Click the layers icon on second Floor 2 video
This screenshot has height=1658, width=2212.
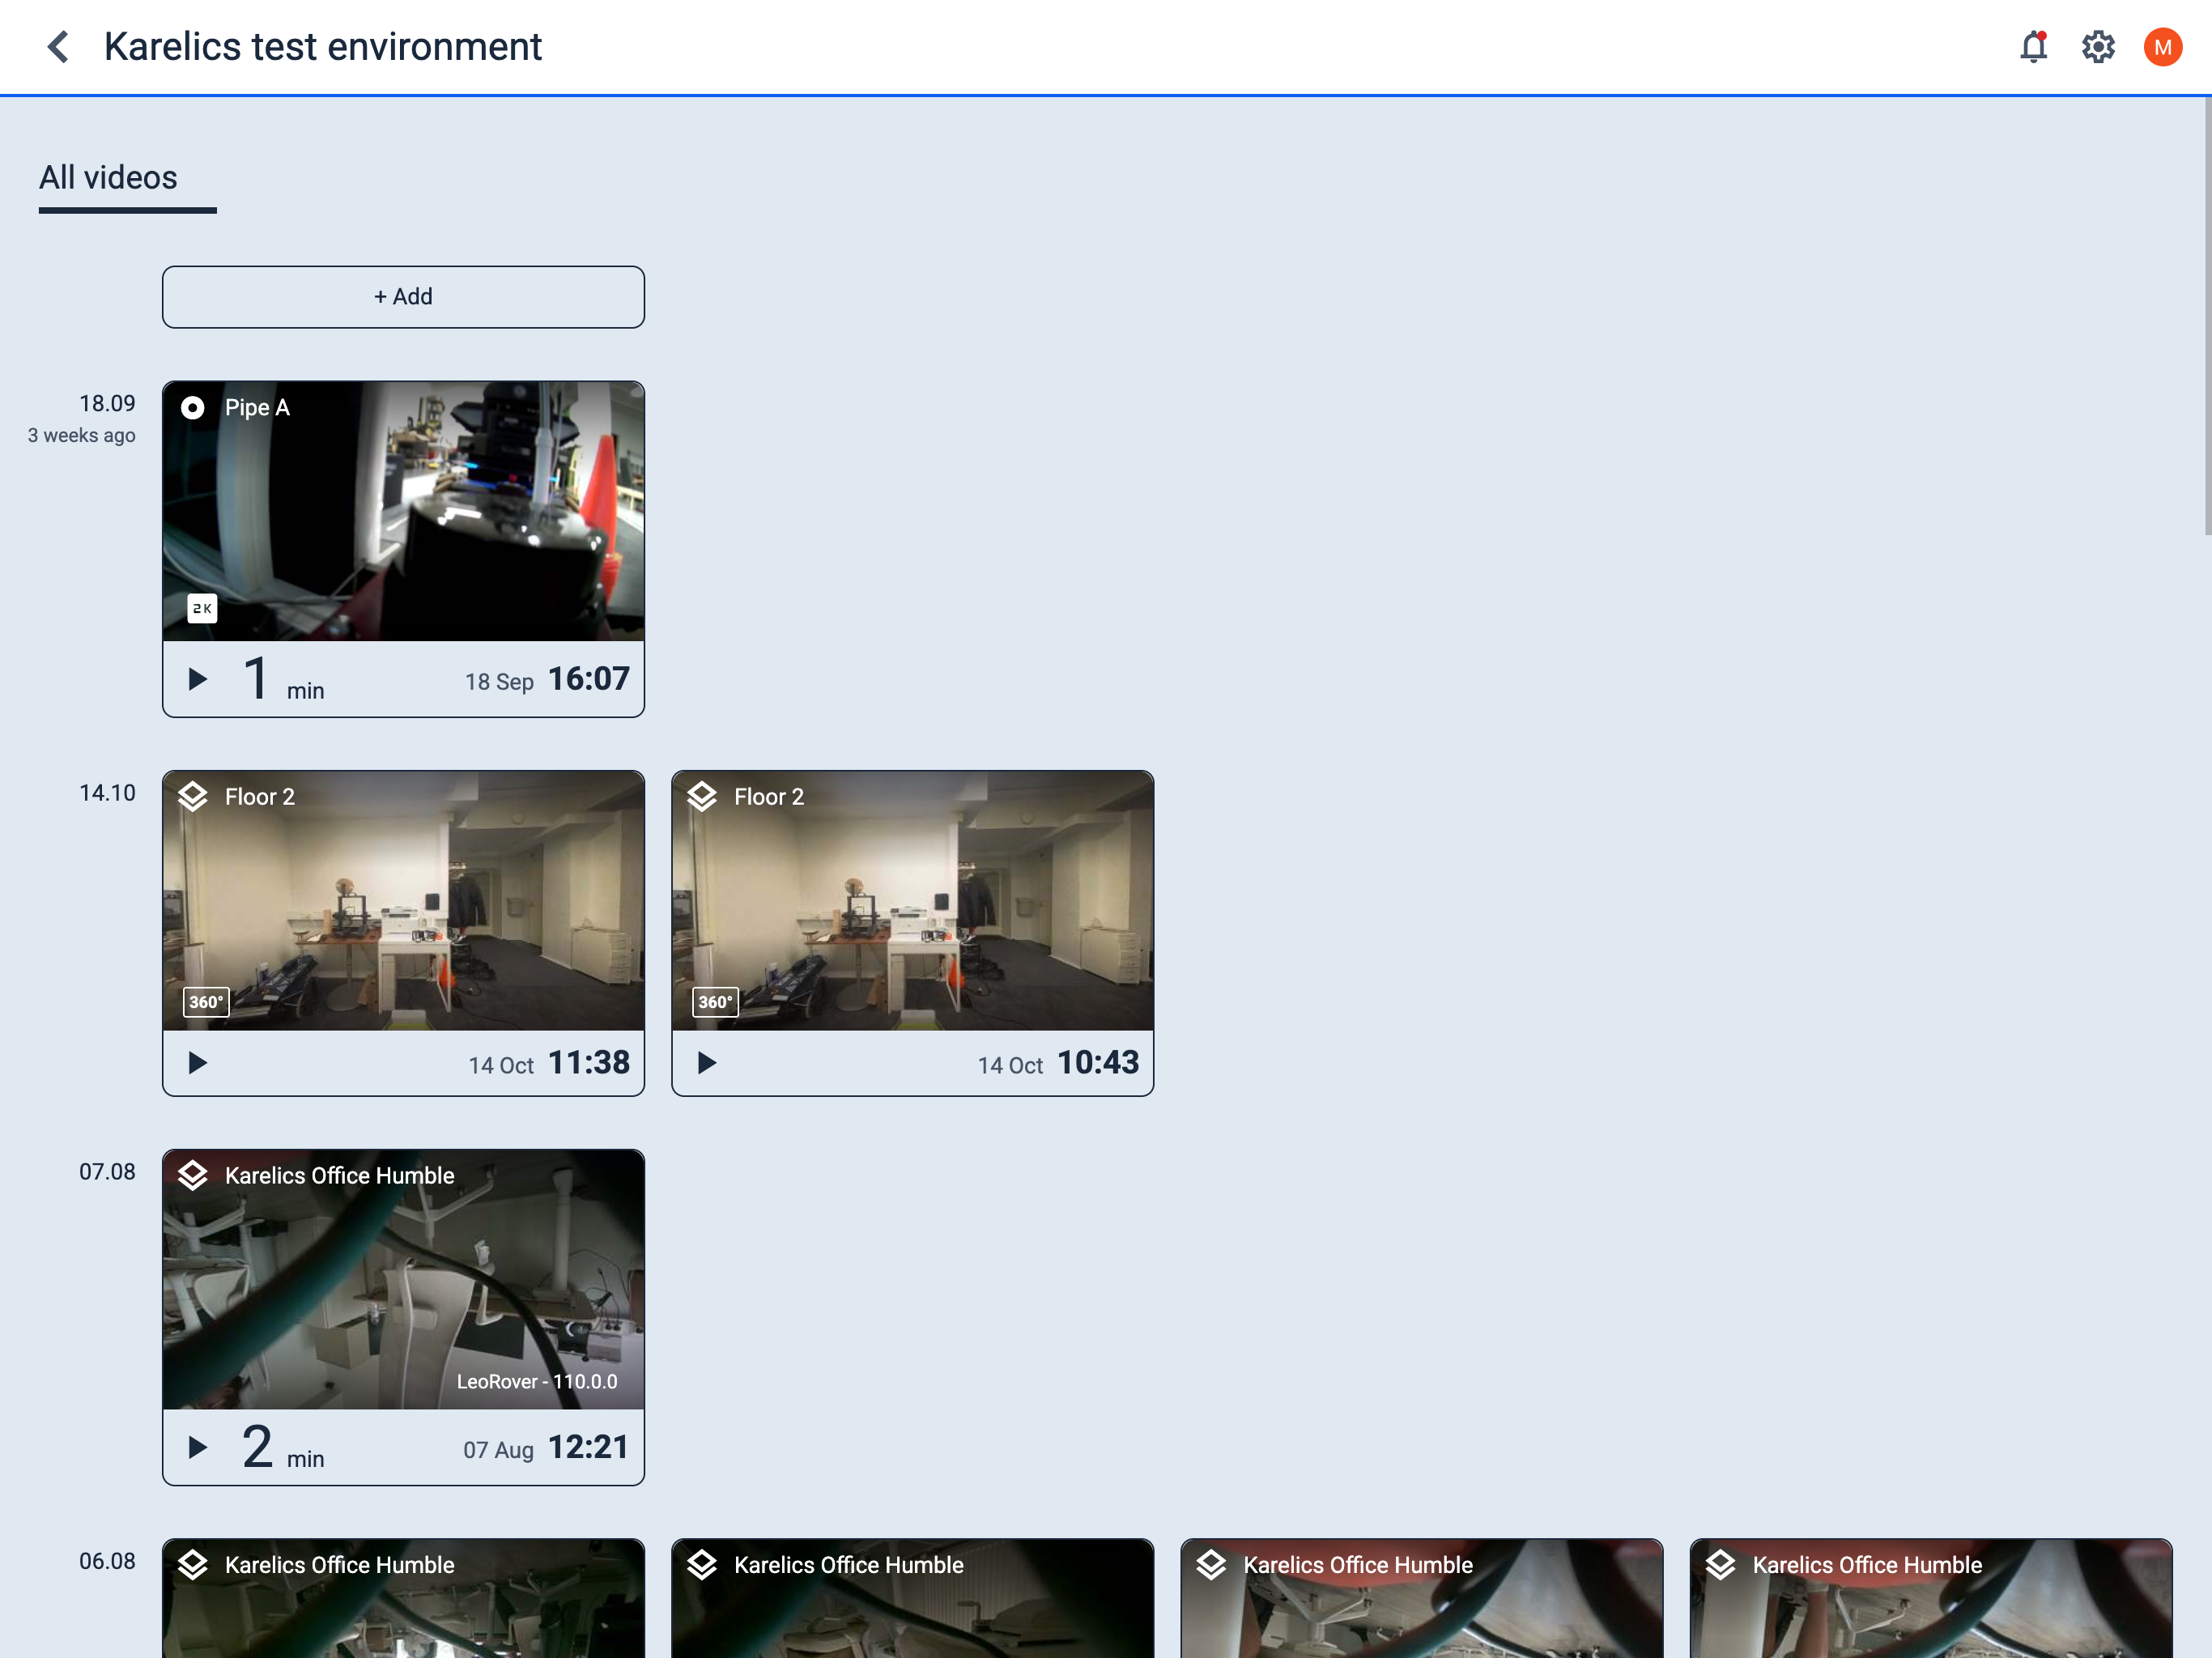(x=703, y=796)
